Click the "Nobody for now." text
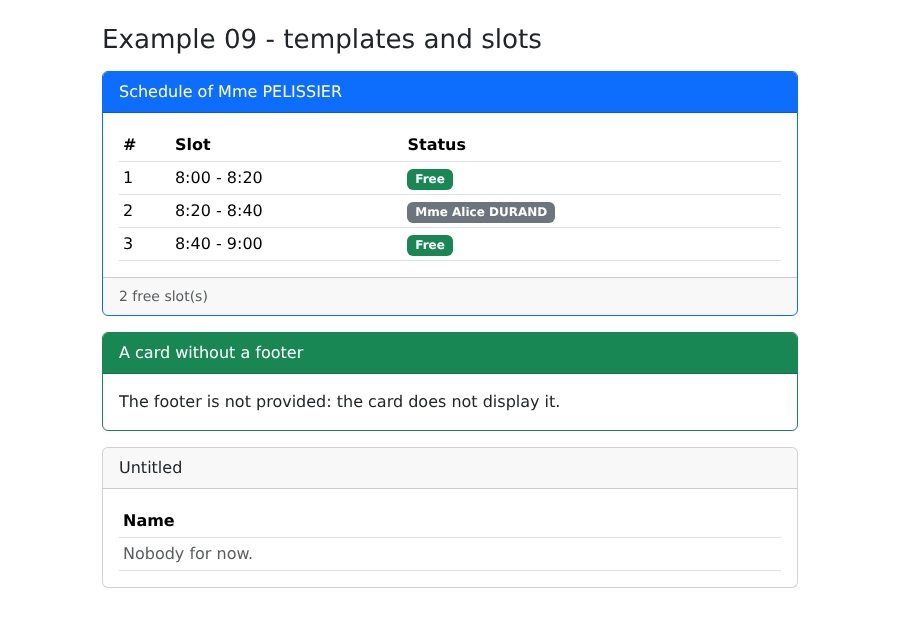 [188, 554]
